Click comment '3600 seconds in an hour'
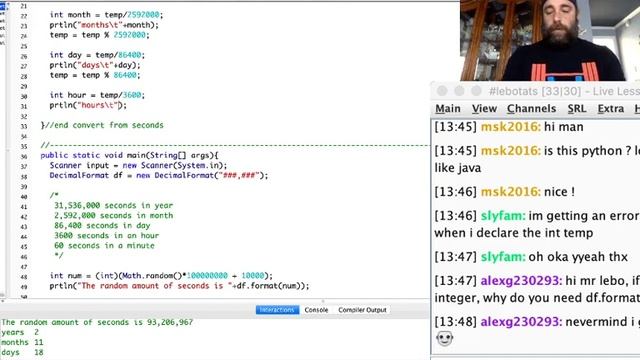The width and height of the screenshot is (640, 360). click(107, 236)
